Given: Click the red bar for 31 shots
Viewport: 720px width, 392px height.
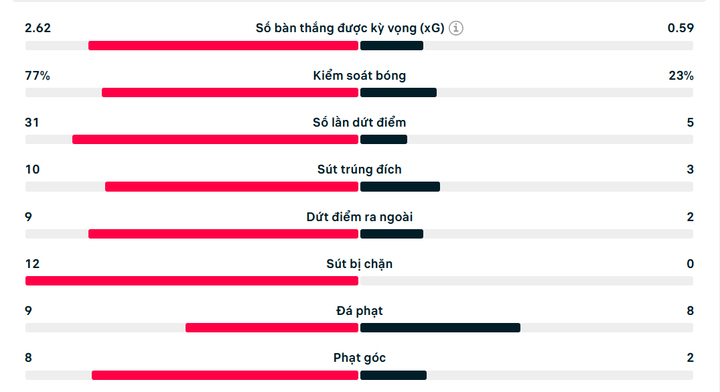Looking at the screenshot, I should click(x=215, y=140).
